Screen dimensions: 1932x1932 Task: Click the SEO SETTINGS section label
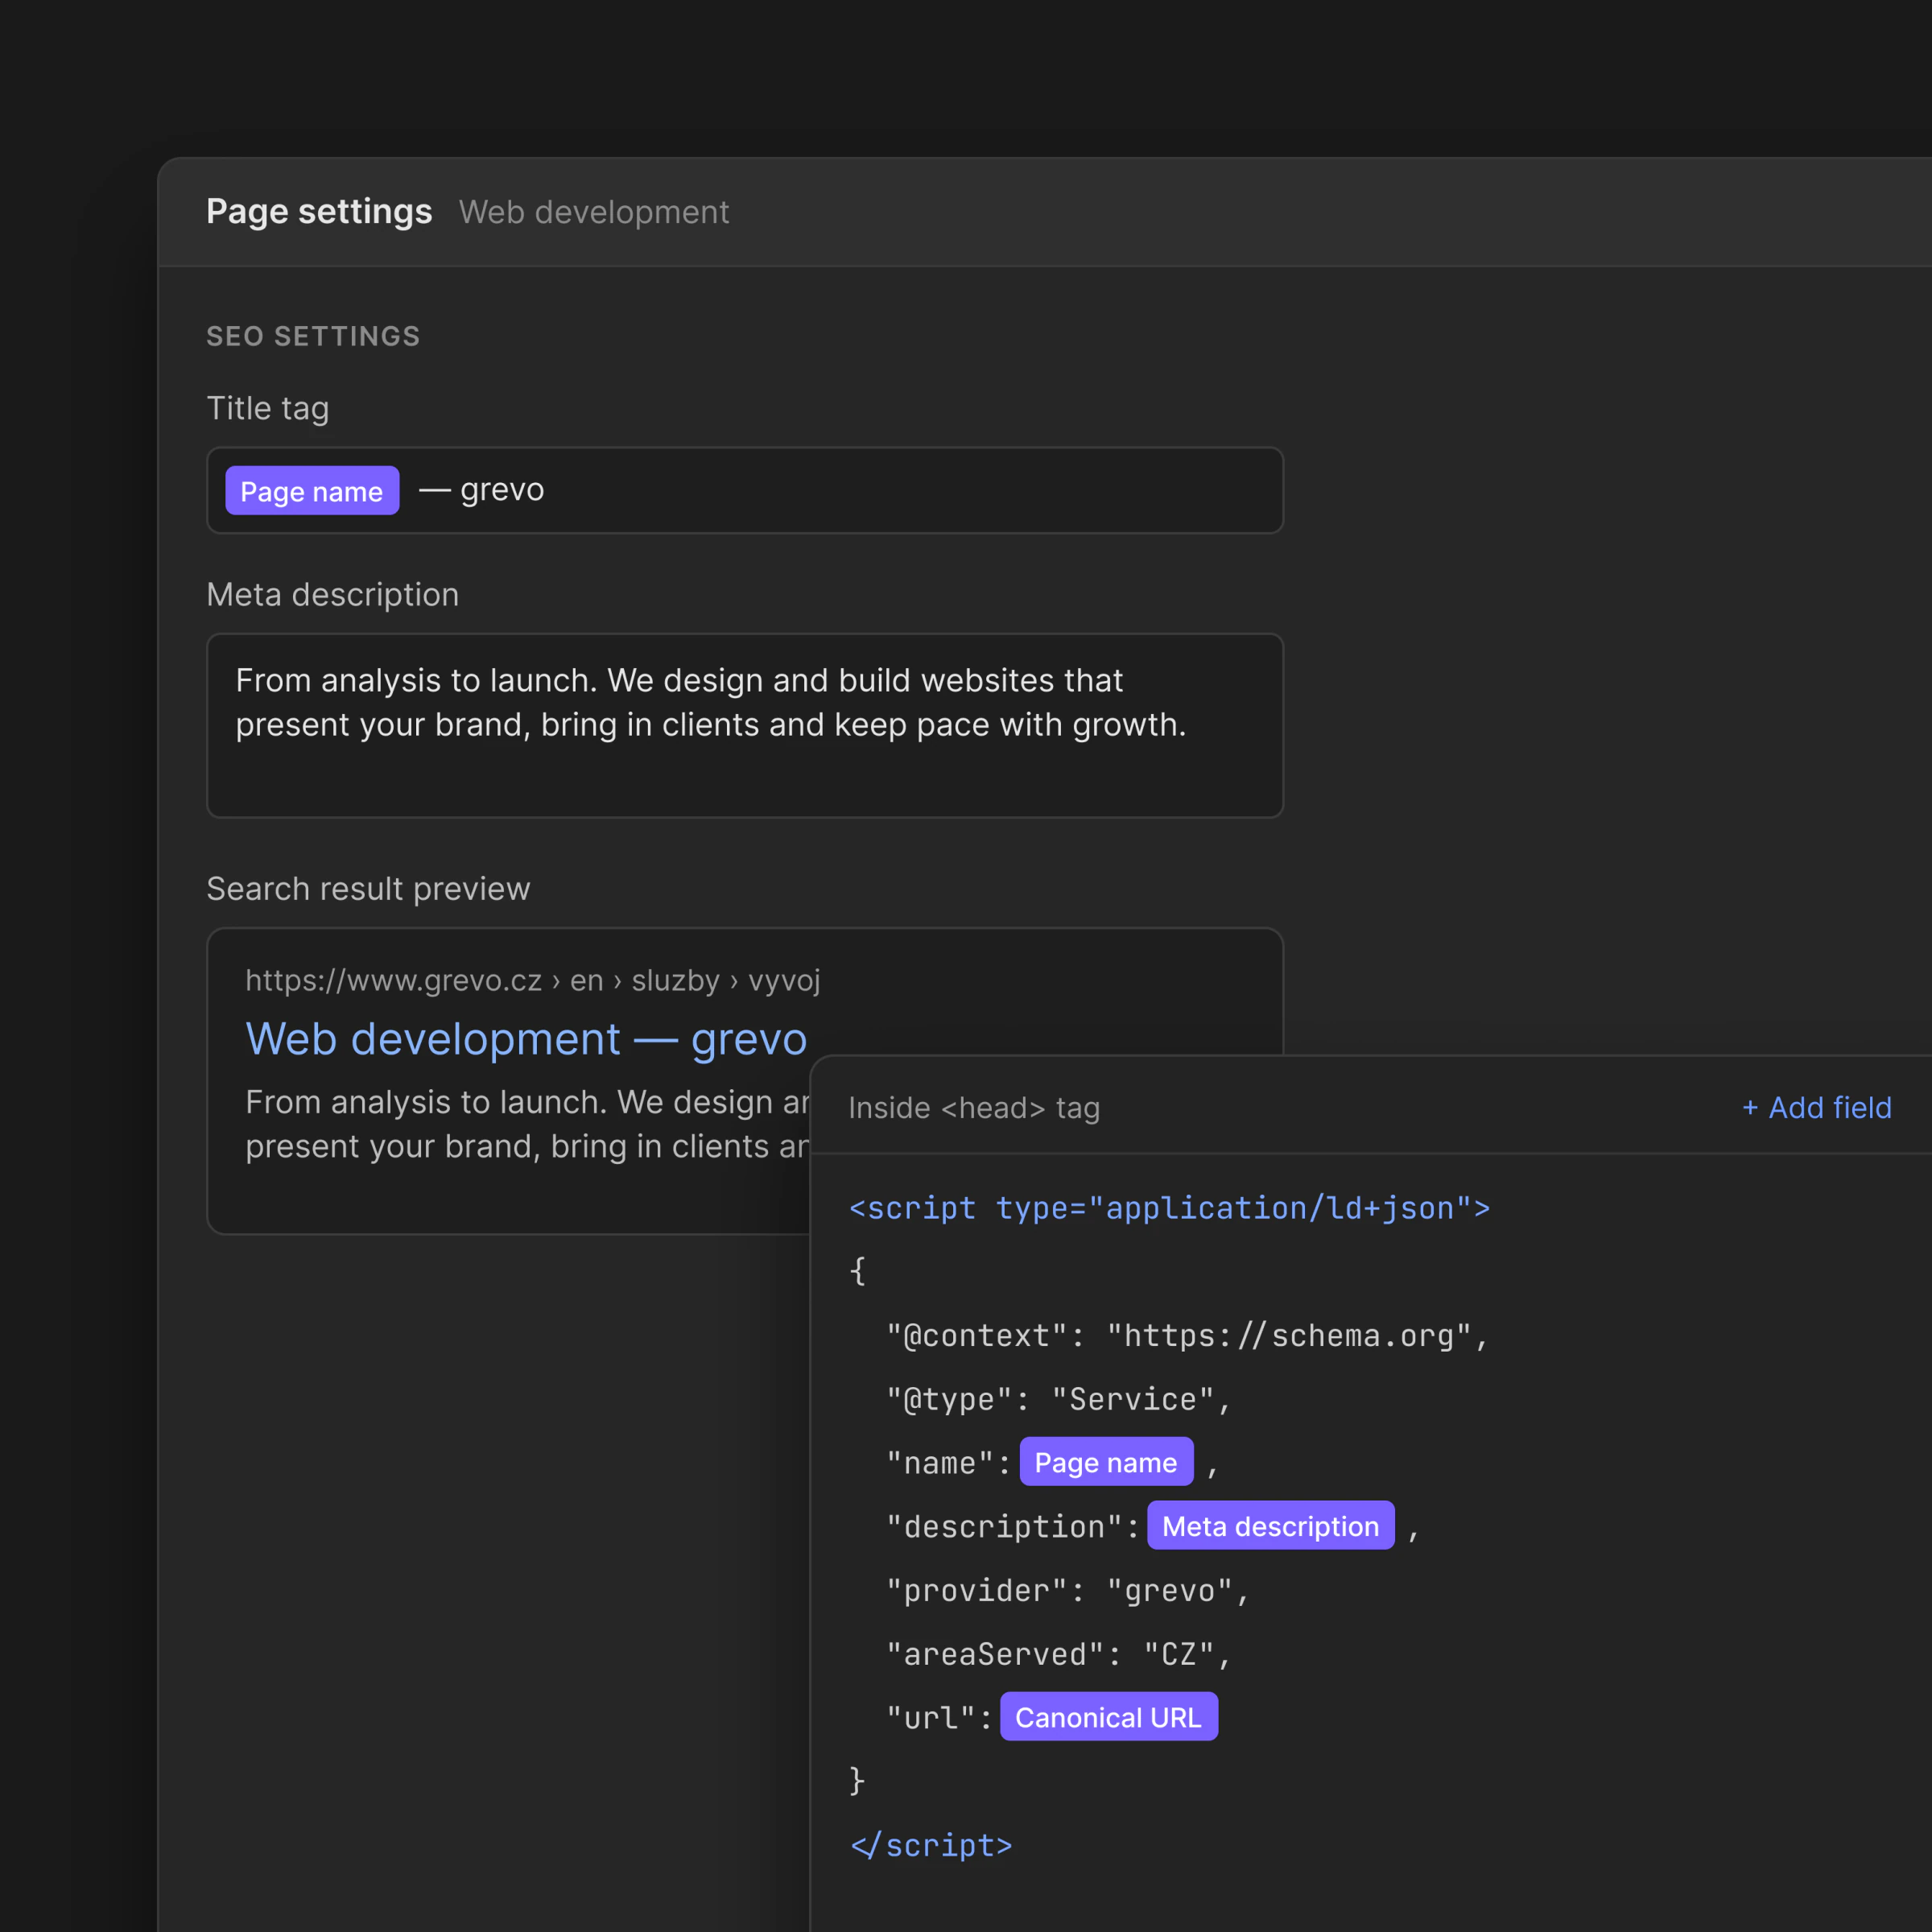point(313,336)
